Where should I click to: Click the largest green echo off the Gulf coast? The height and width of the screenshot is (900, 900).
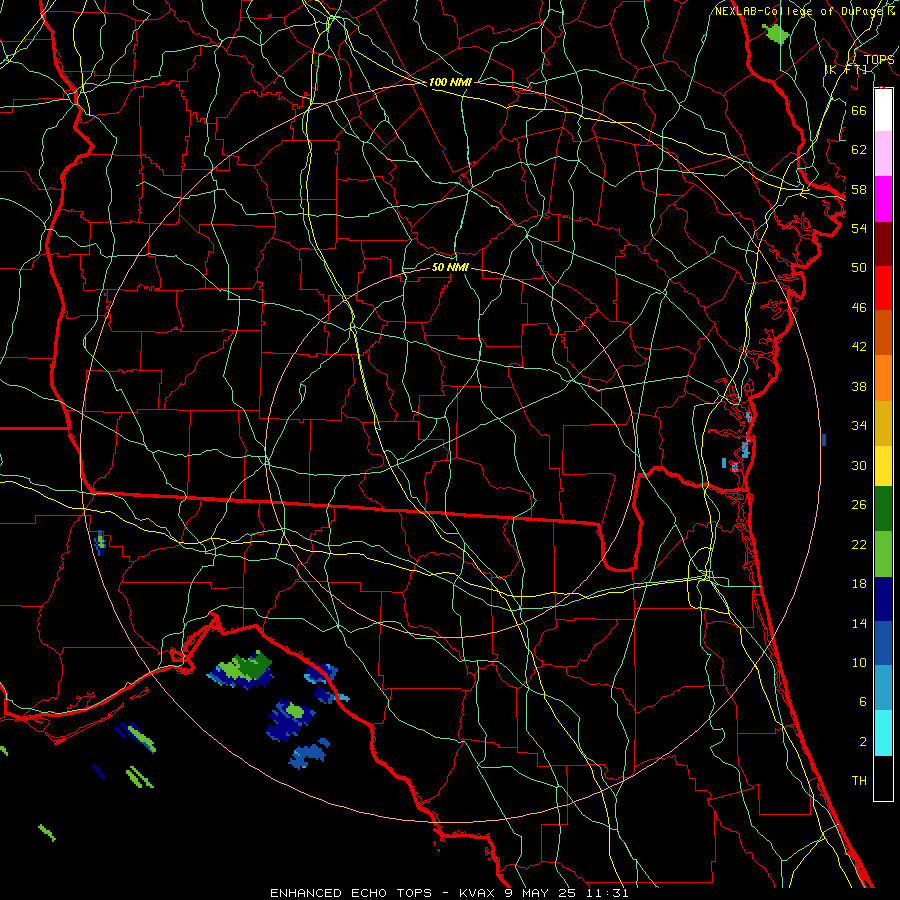click(x=242, y=670)
